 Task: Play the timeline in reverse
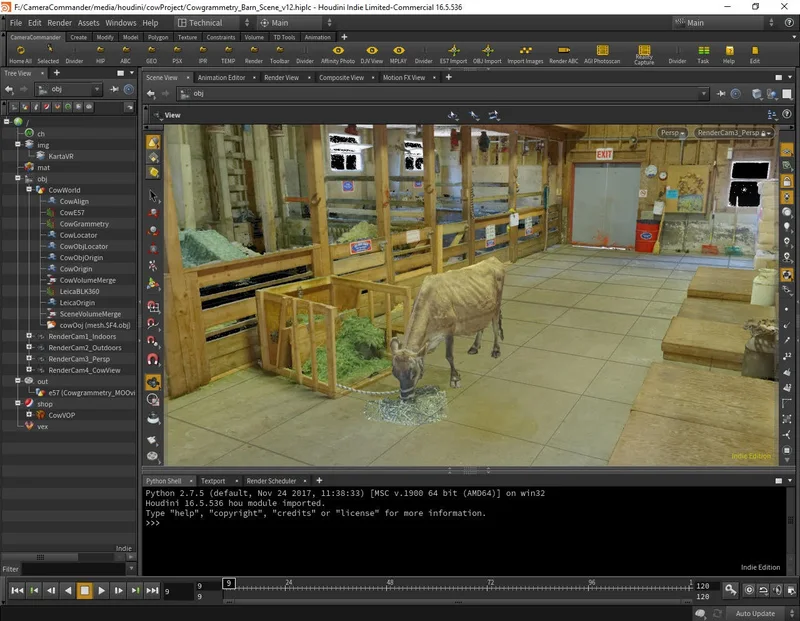tap(68, 590)
